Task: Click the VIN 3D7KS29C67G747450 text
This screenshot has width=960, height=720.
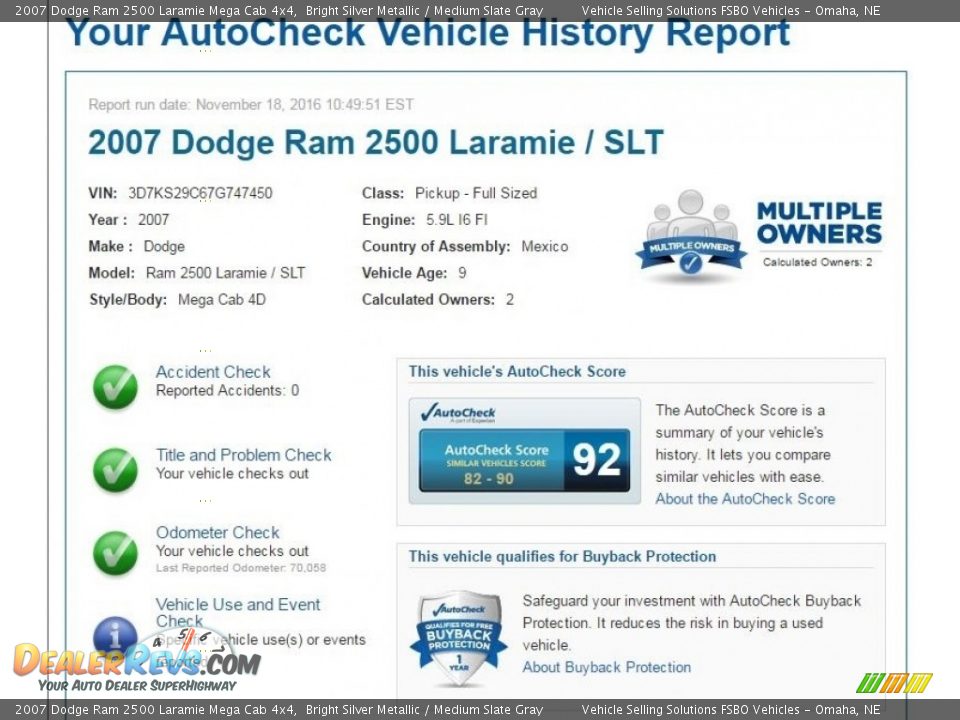Action: (198, 193)
